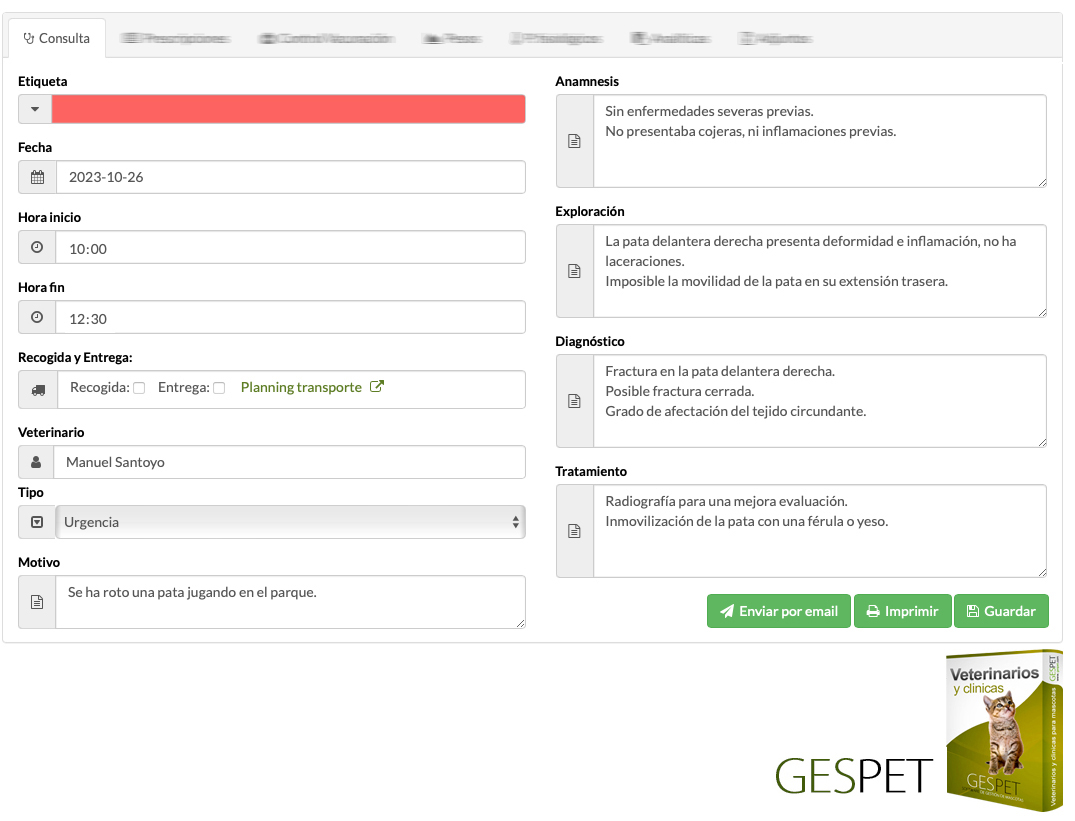Click the document icon beside Tratamiento

pos(575,531)
